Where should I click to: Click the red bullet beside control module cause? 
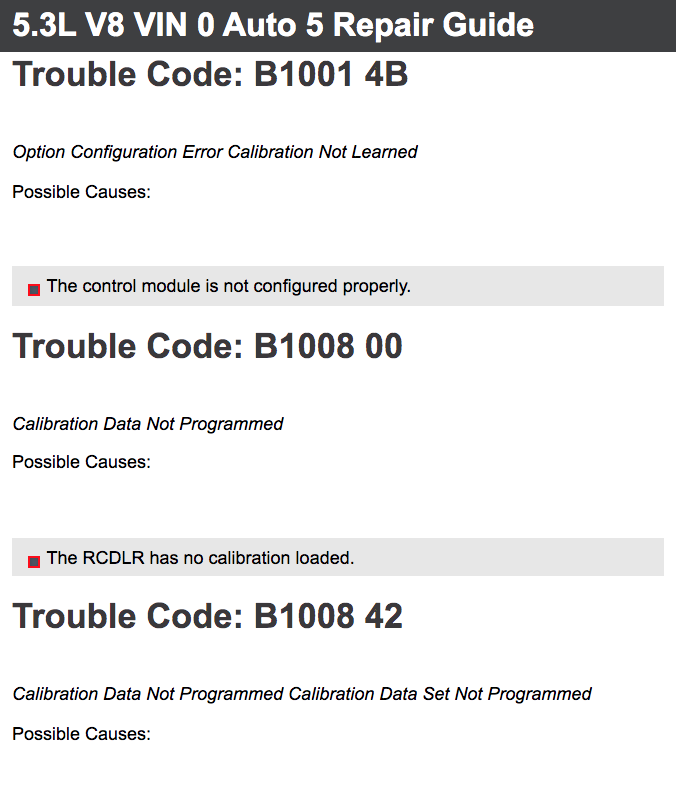(34, 290)
